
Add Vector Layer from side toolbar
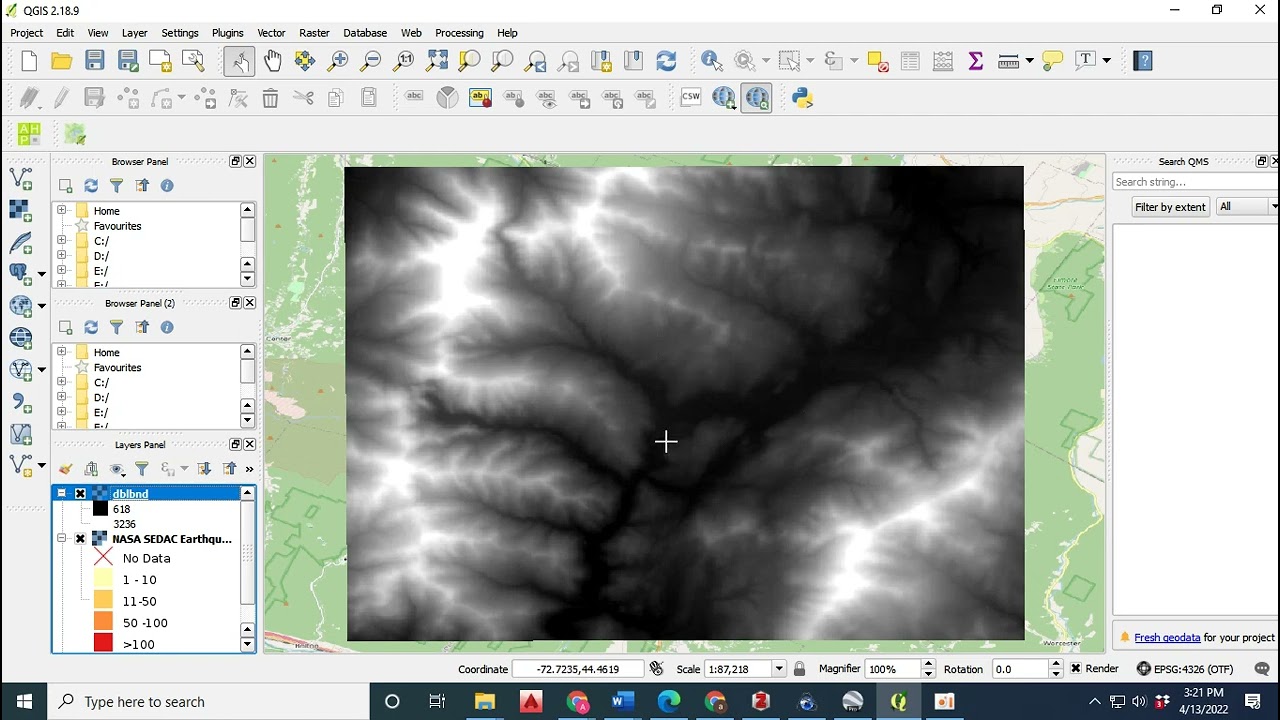(x=21, y=179)
